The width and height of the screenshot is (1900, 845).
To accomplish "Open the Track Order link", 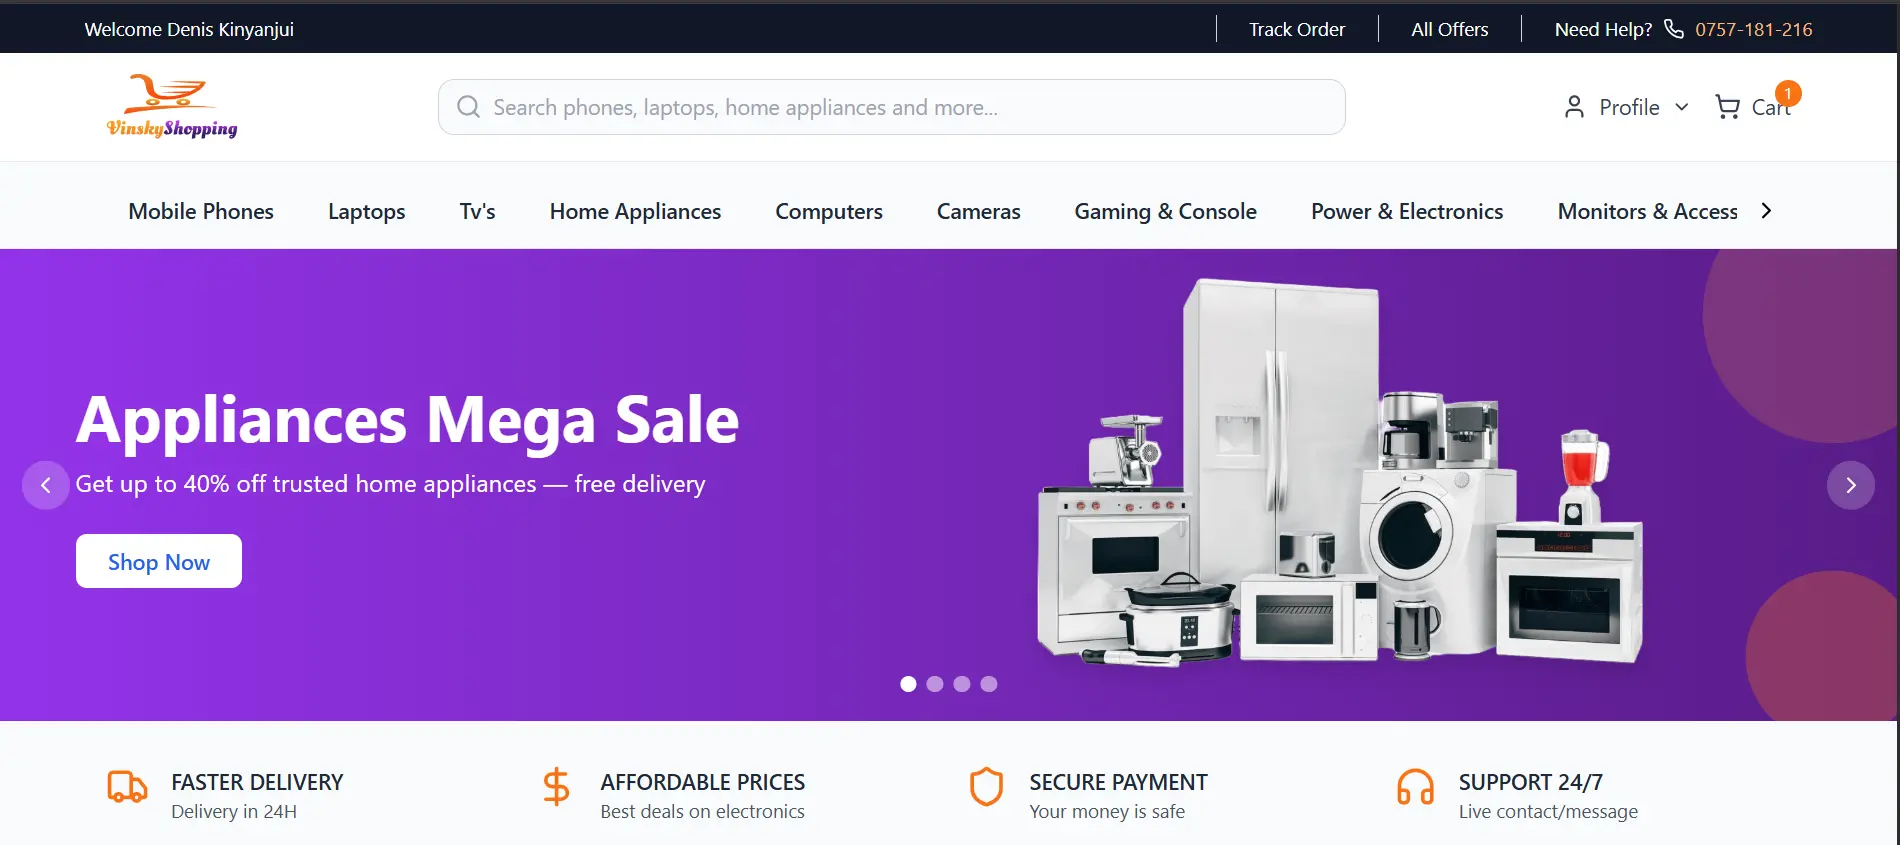I will [1297, 29].
